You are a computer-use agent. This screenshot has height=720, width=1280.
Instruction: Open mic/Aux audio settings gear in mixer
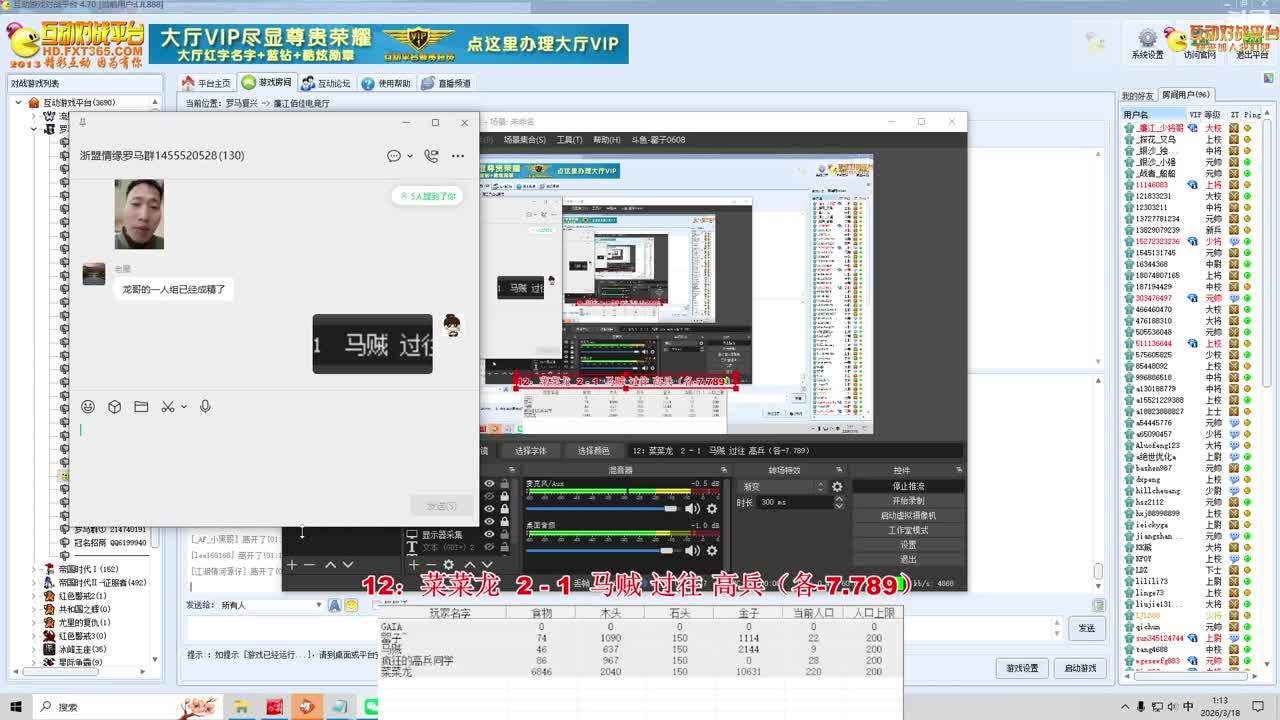coord(712,509)
